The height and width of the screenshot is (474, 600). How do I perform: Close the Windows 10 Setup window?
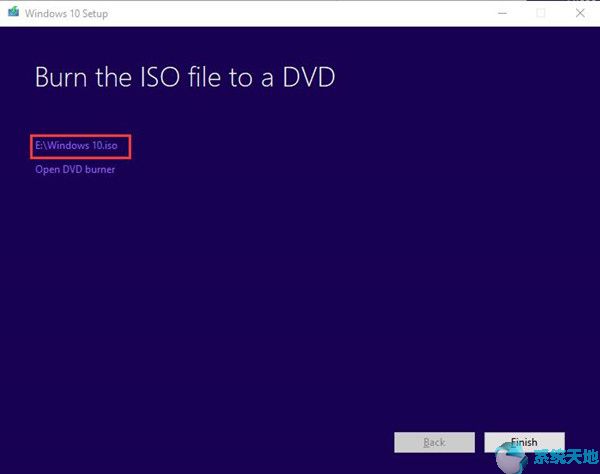pyautogui.click(x=580, y=13)
